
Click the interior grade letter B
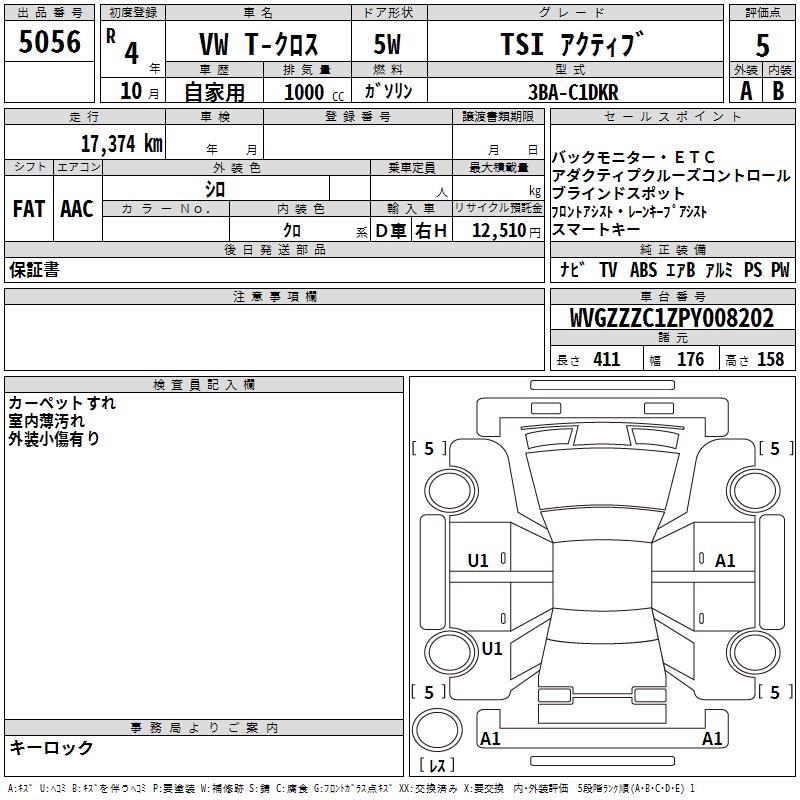point(779,91)
